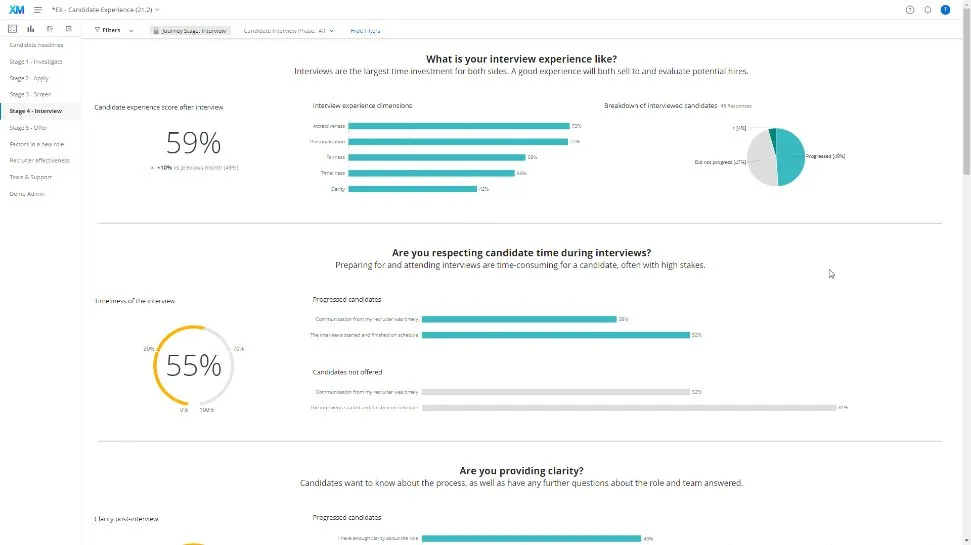971x545 pixels.
Task: Open the hamburger navigation menu
Action: [38, 9]
